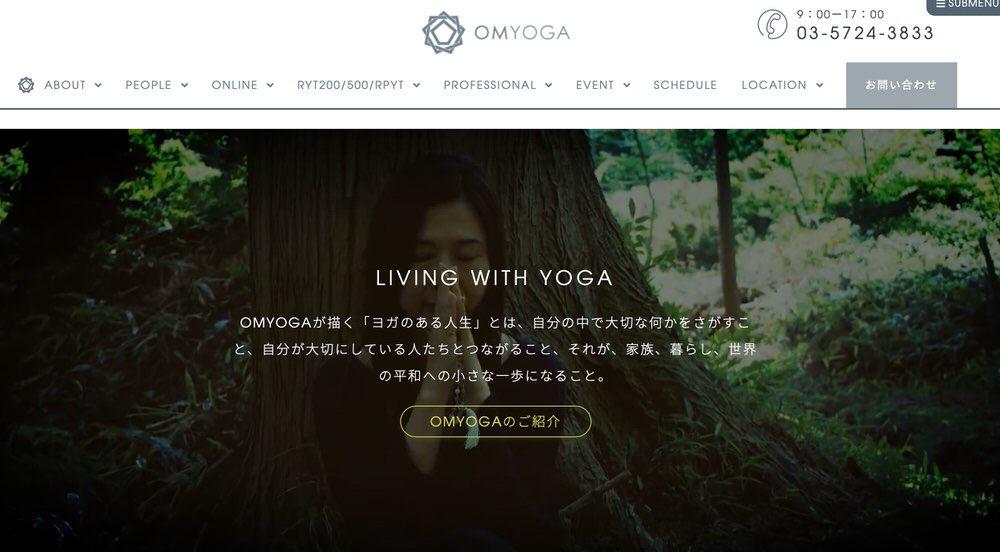1000x552 pixels.
Task: Click the OMYOGA geometric logo icon in header
Action: (443, 33)
